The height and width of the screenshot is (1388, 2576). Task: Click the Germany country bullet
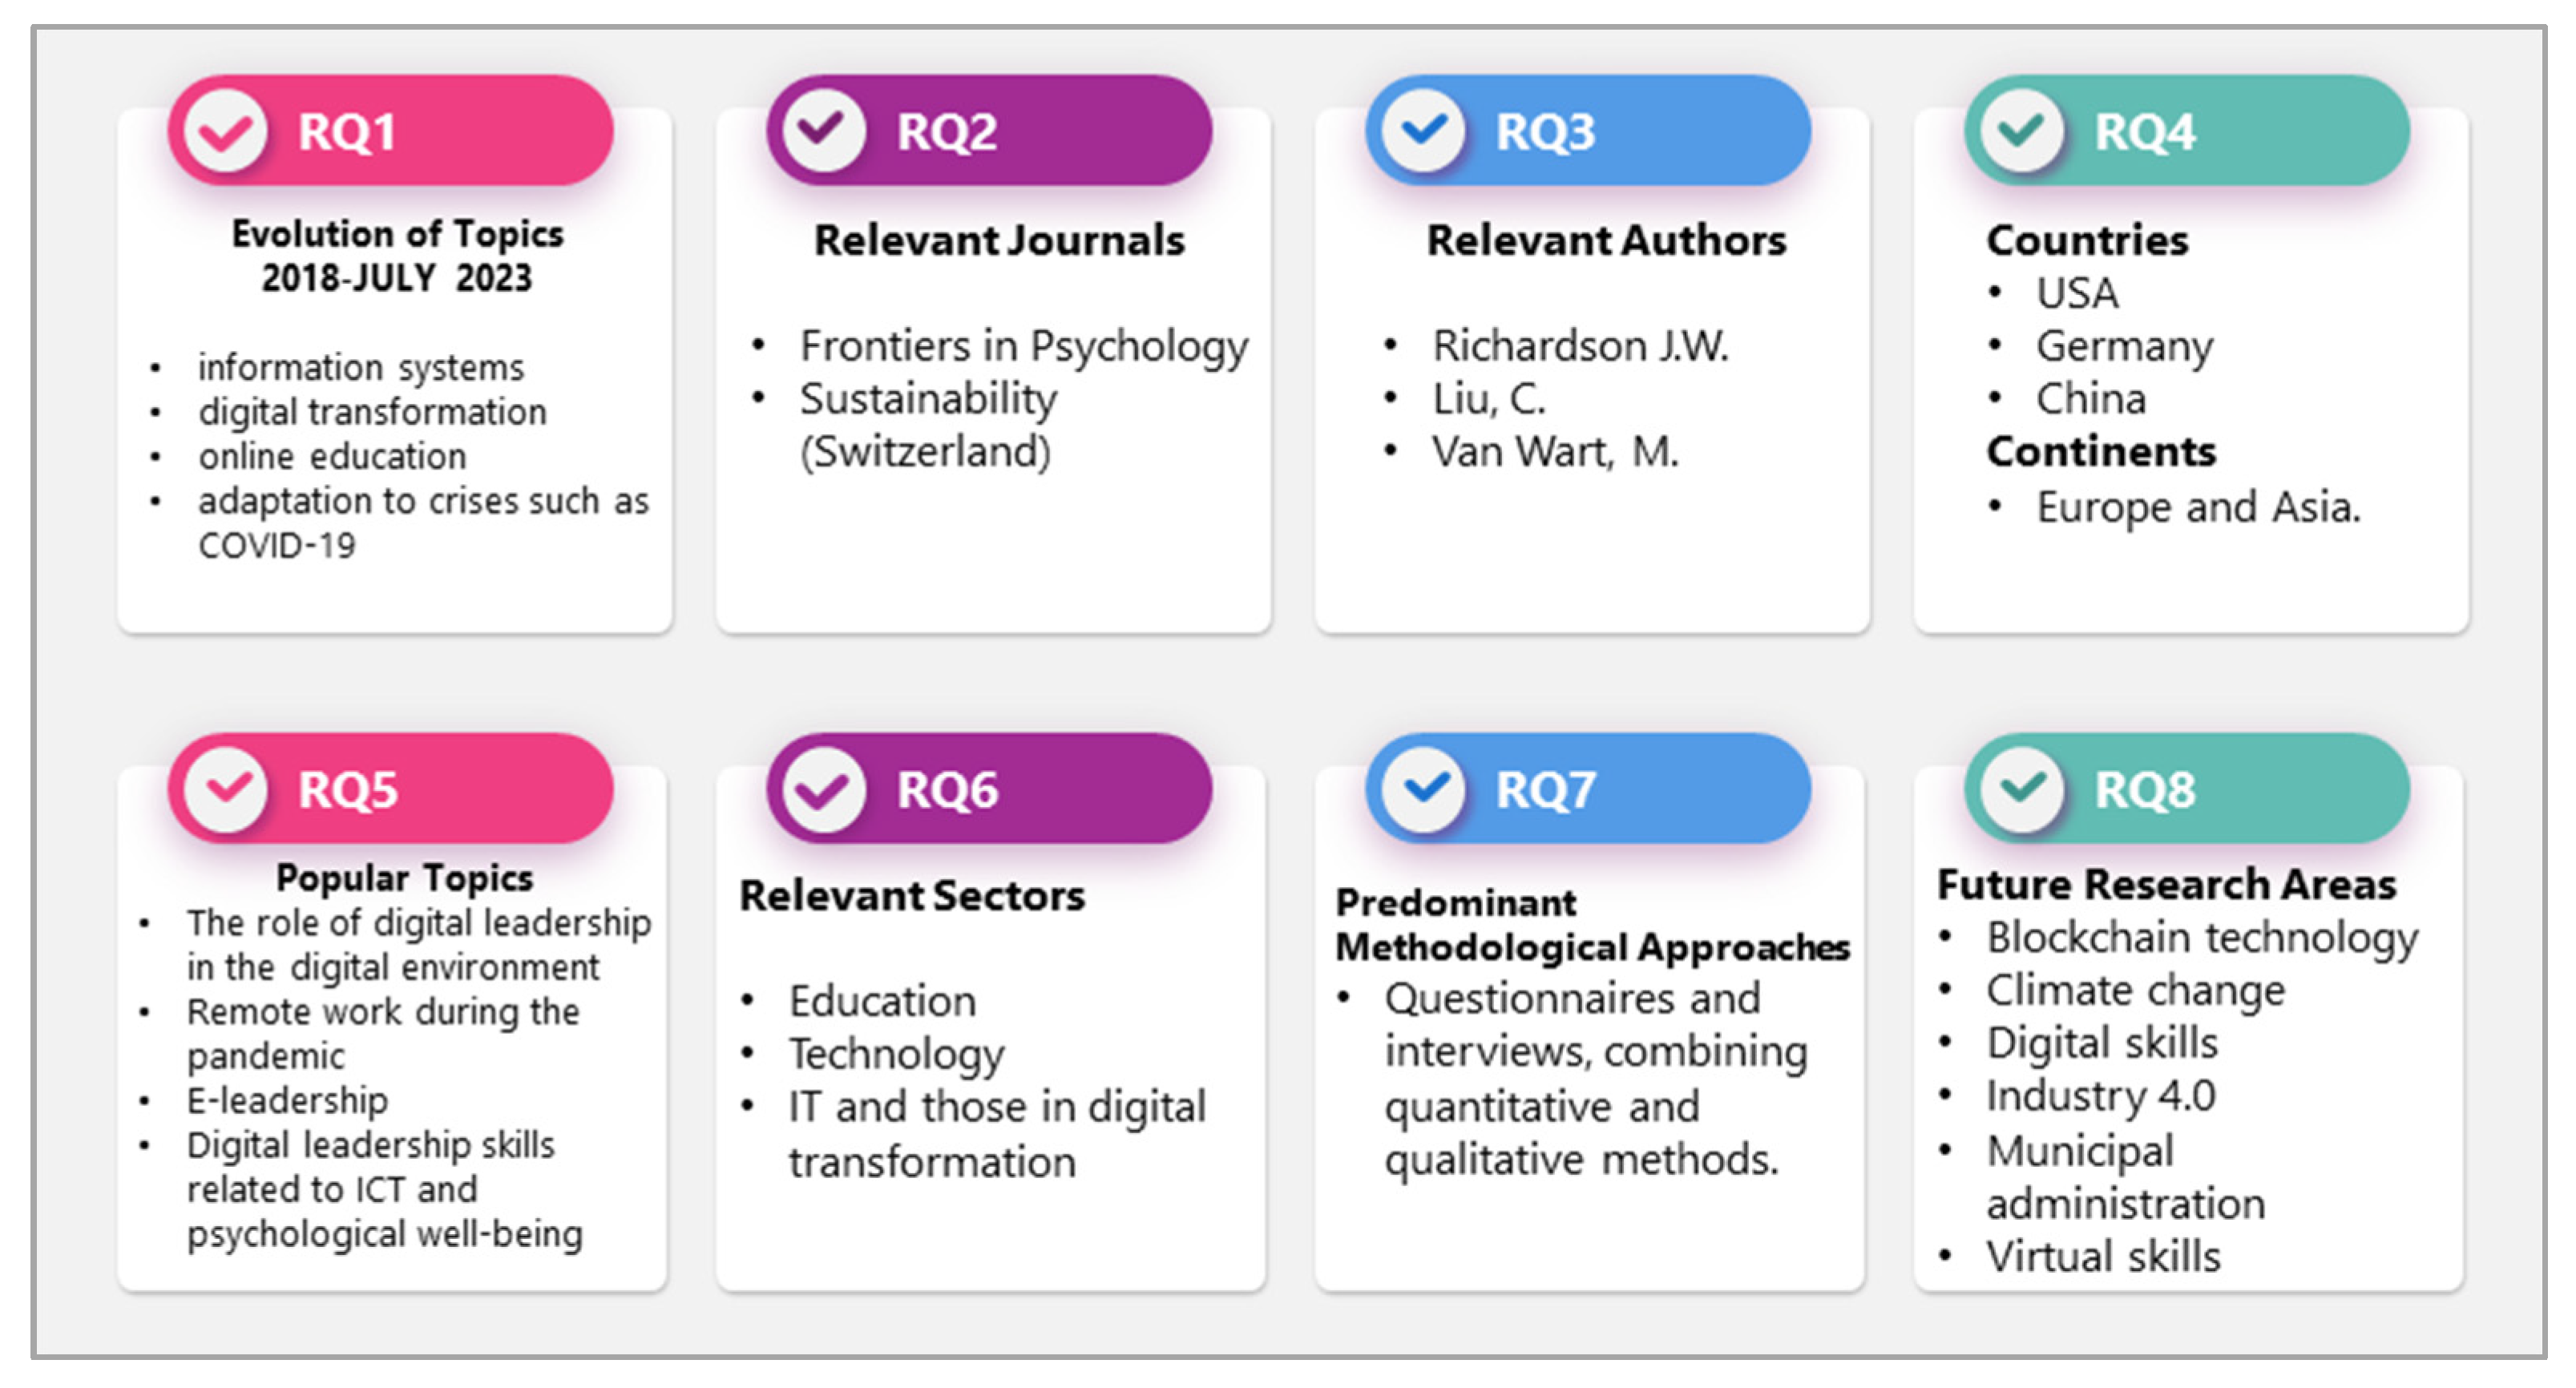pyautogui.click(x=2124, y=346)
